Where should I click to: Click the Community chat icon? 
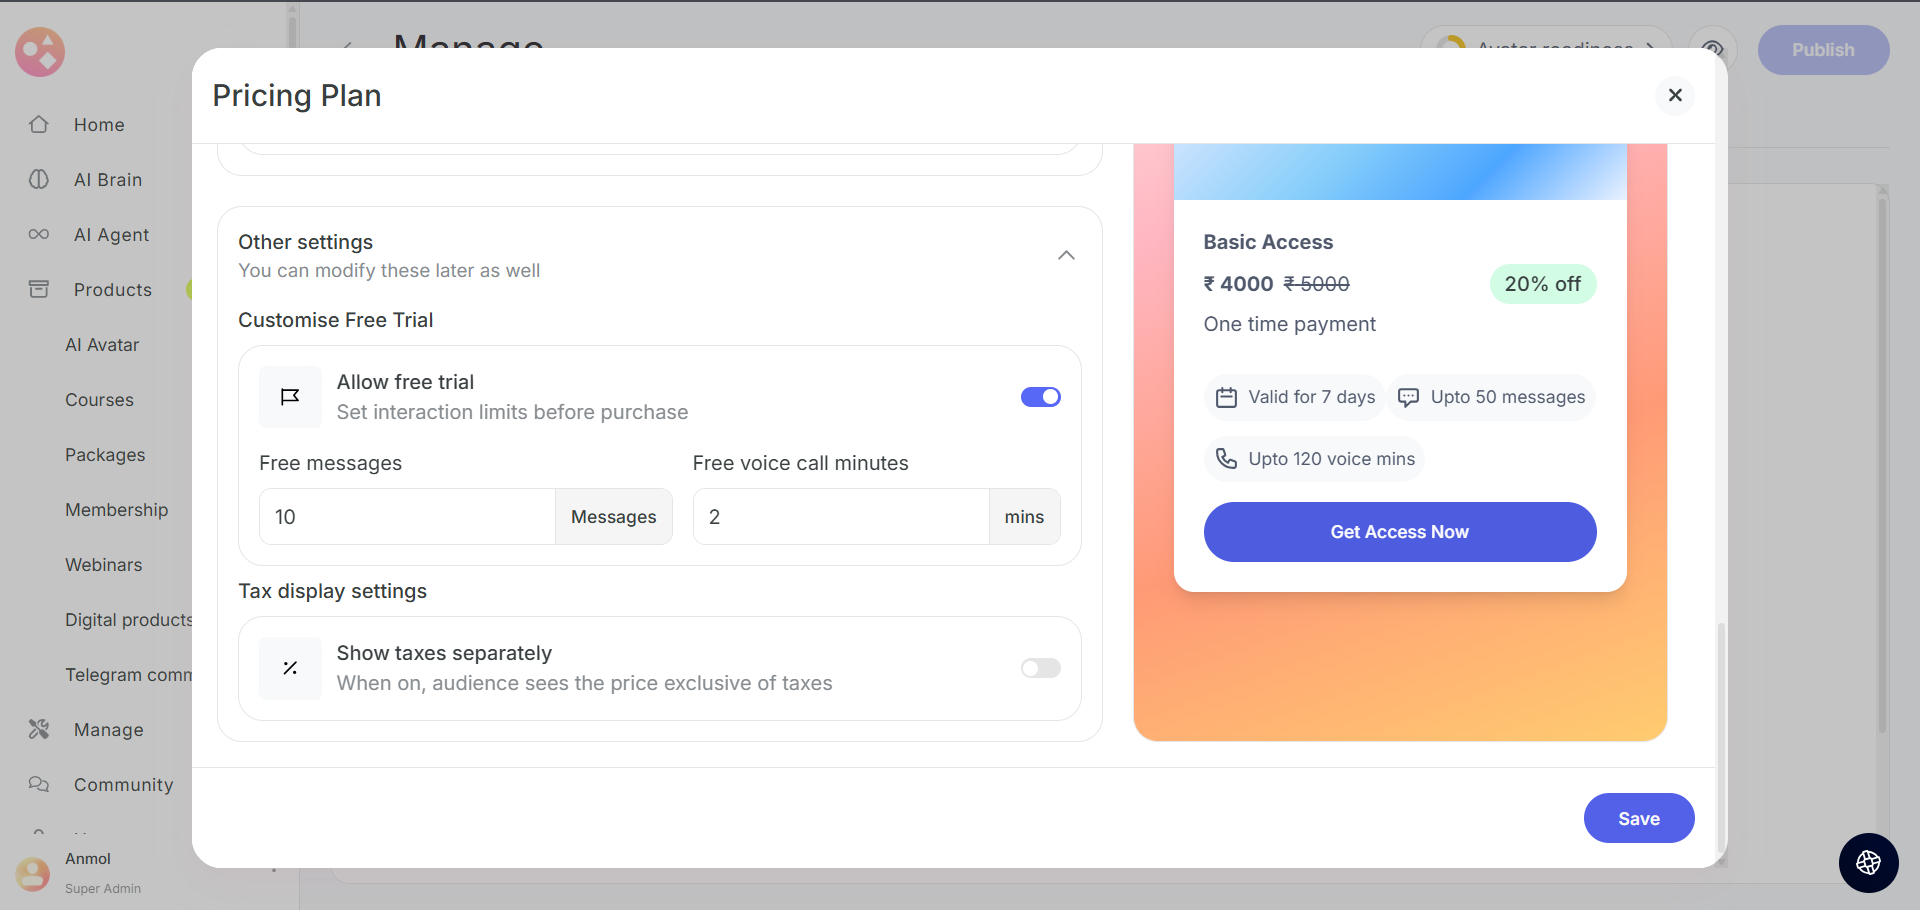(39, 785)
